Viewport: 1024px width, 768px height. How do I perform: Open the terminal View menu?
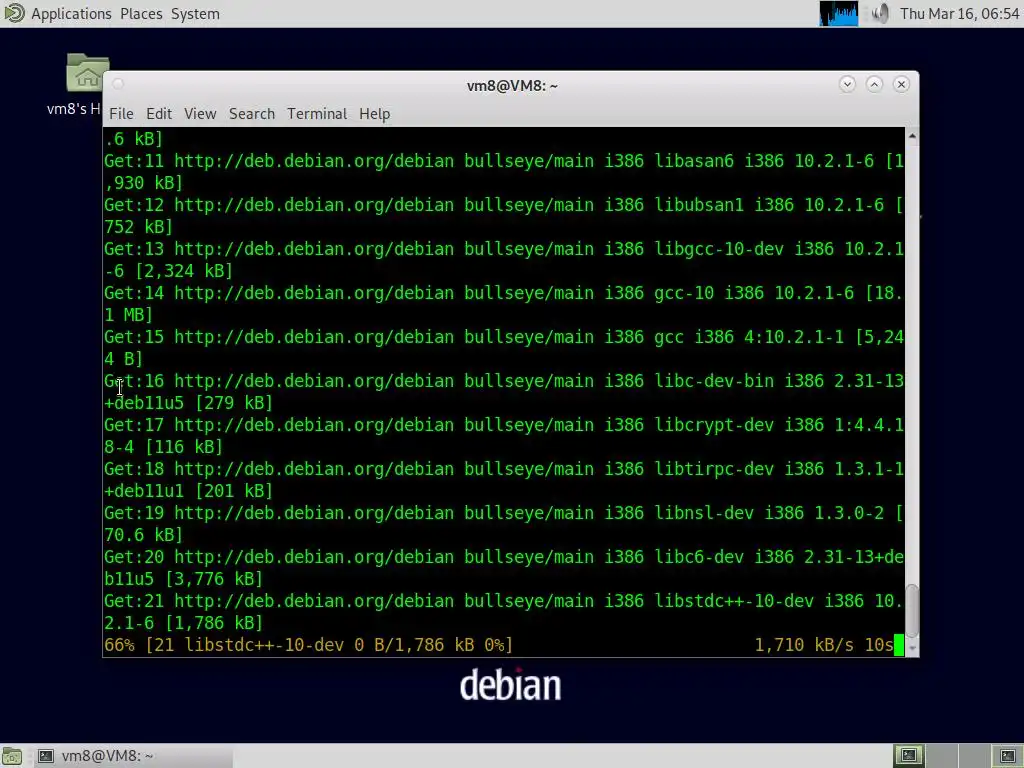coord(200,114)
